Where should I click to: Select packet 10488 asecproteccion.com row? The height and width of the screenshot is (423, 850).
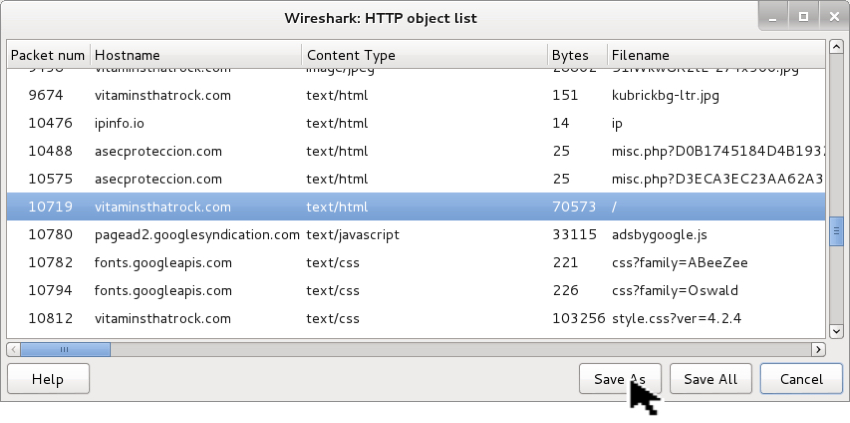[x=416, y=151]
